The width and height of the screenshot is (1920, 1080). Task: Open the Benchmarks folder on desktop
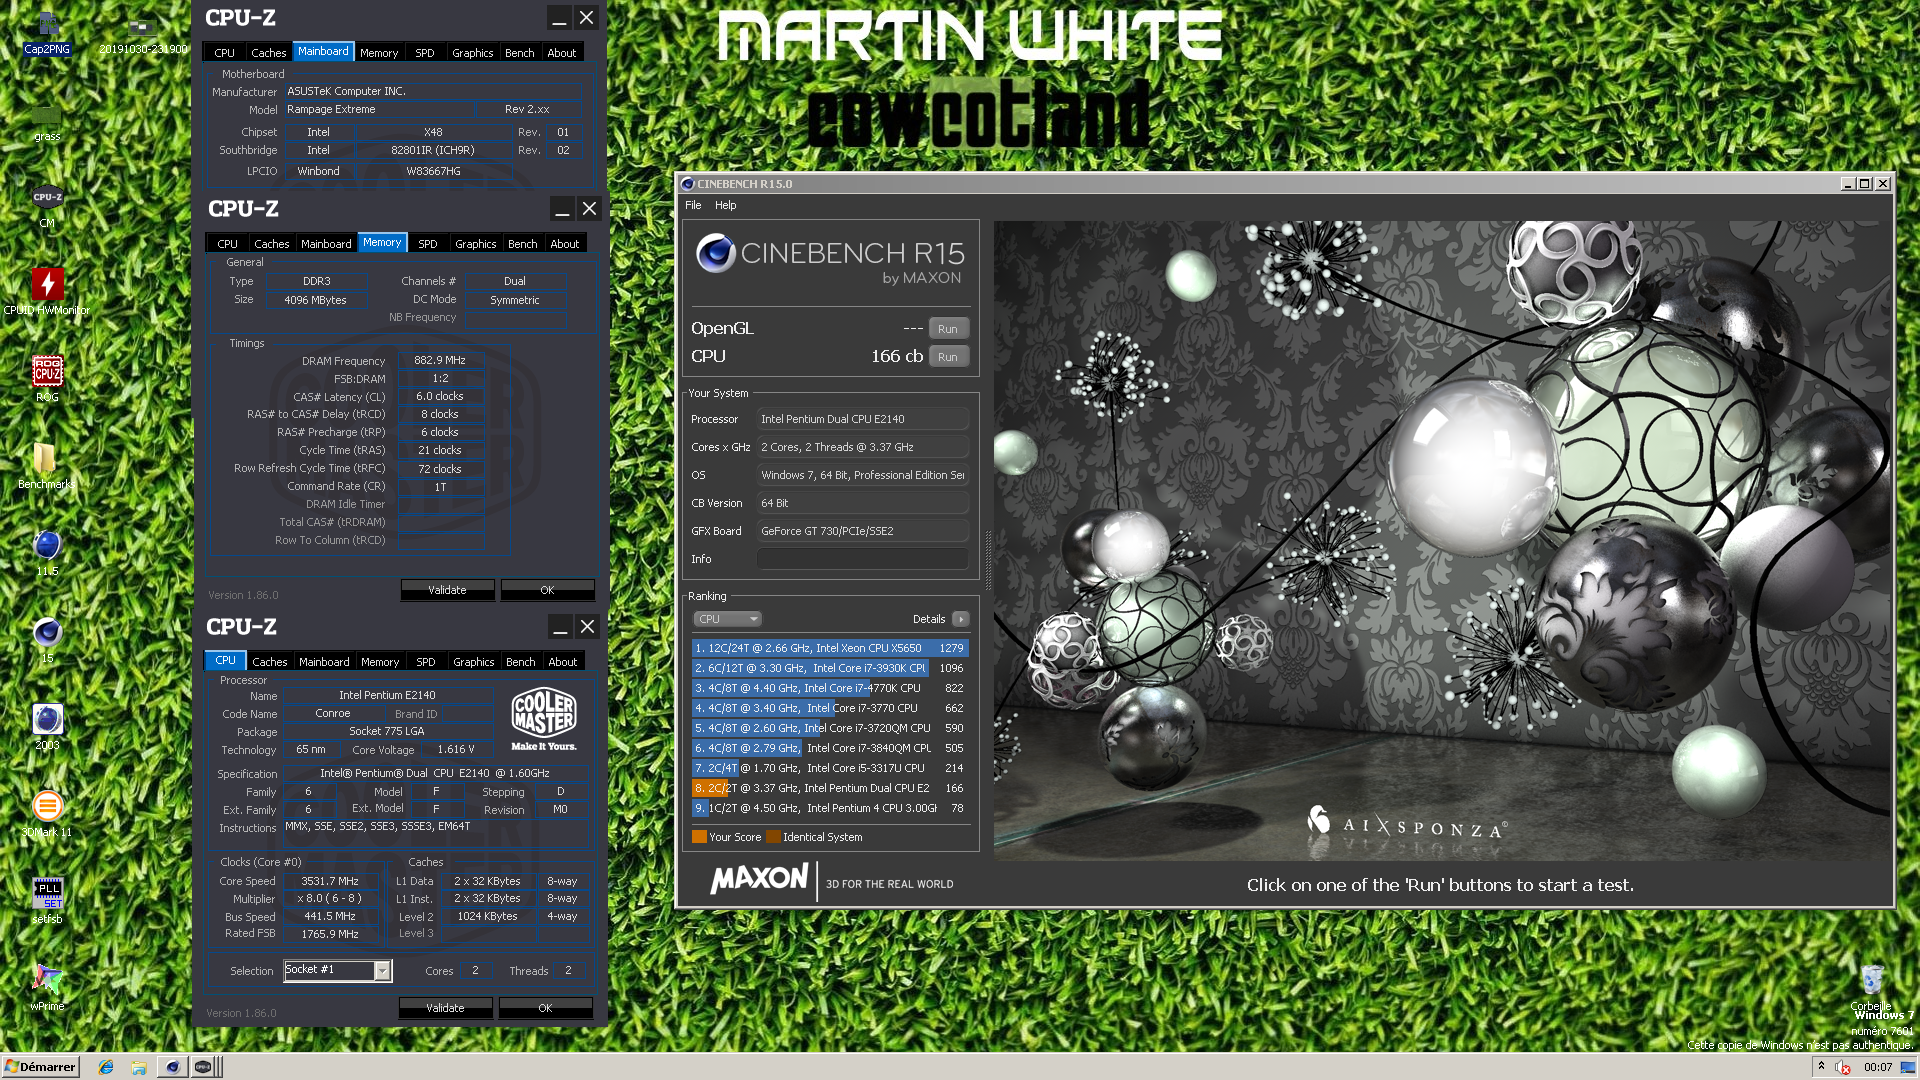[x=47, y=466]
